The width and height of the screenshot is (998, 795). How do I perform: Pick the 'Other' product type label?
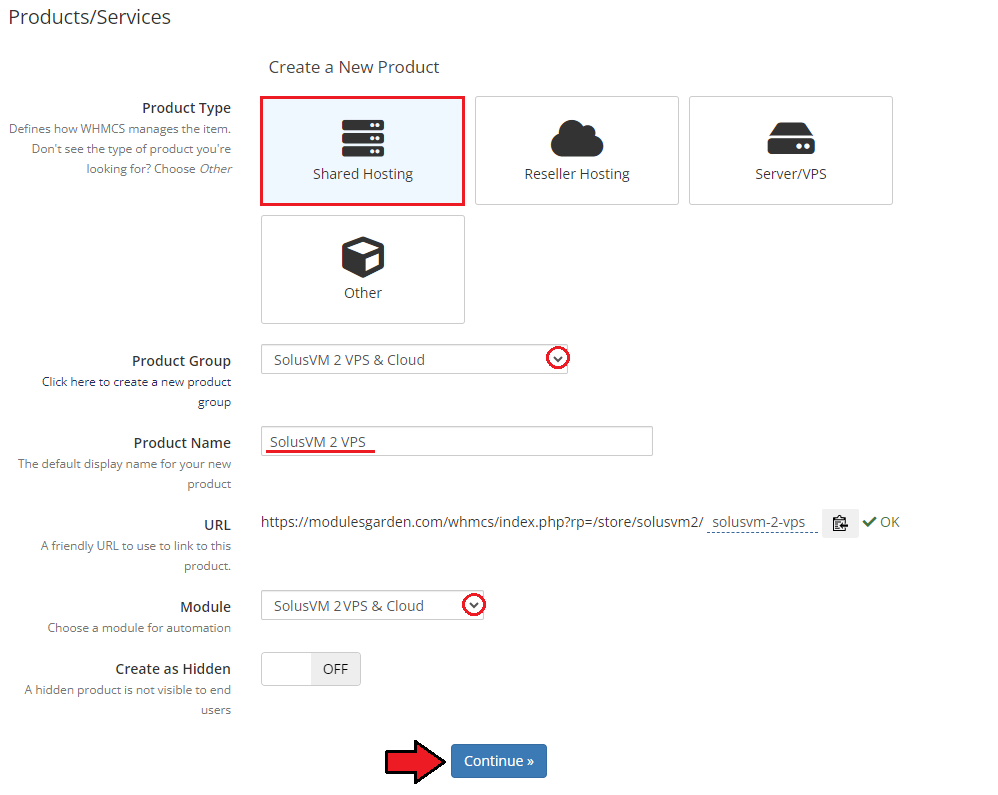(363, 293)
